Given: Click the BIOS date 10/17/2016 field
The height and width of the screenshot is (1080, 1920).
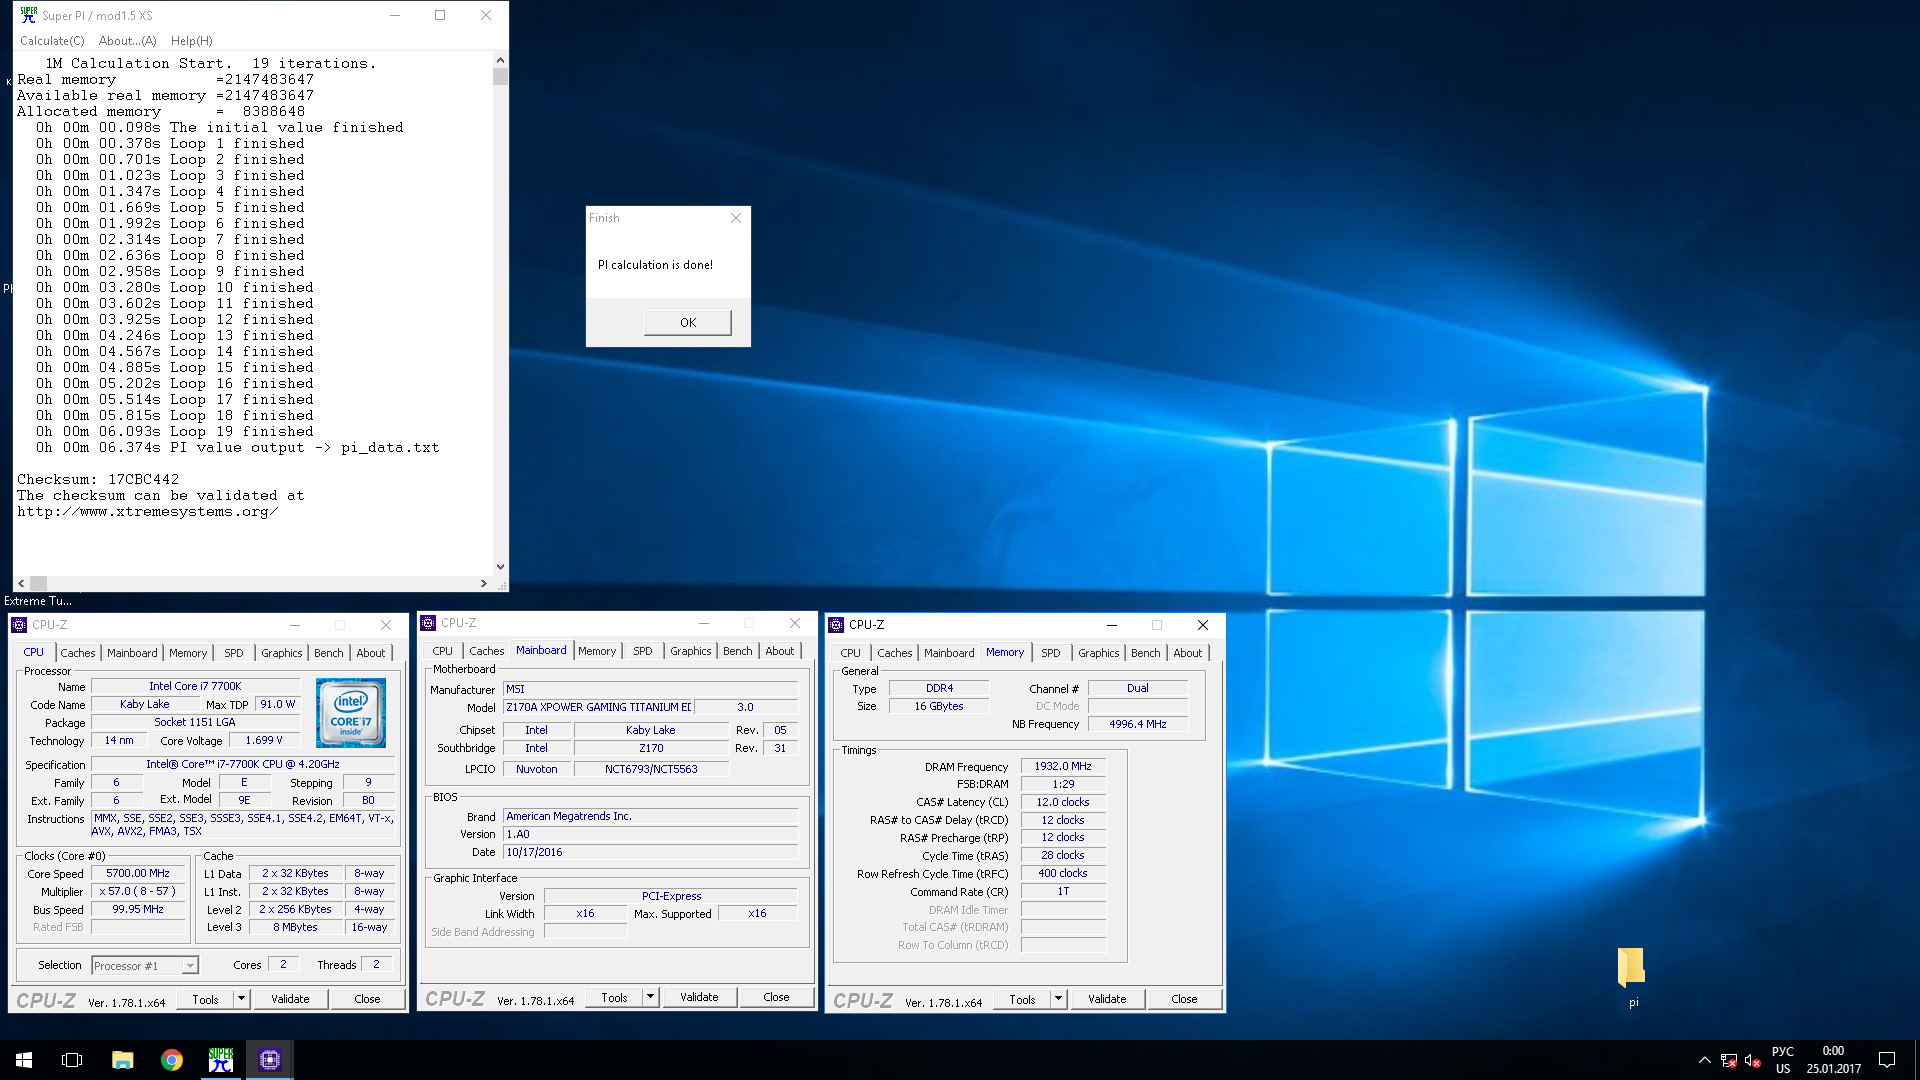Looking at the screenshot, I should pyautogui.click(x=651, y=852).
